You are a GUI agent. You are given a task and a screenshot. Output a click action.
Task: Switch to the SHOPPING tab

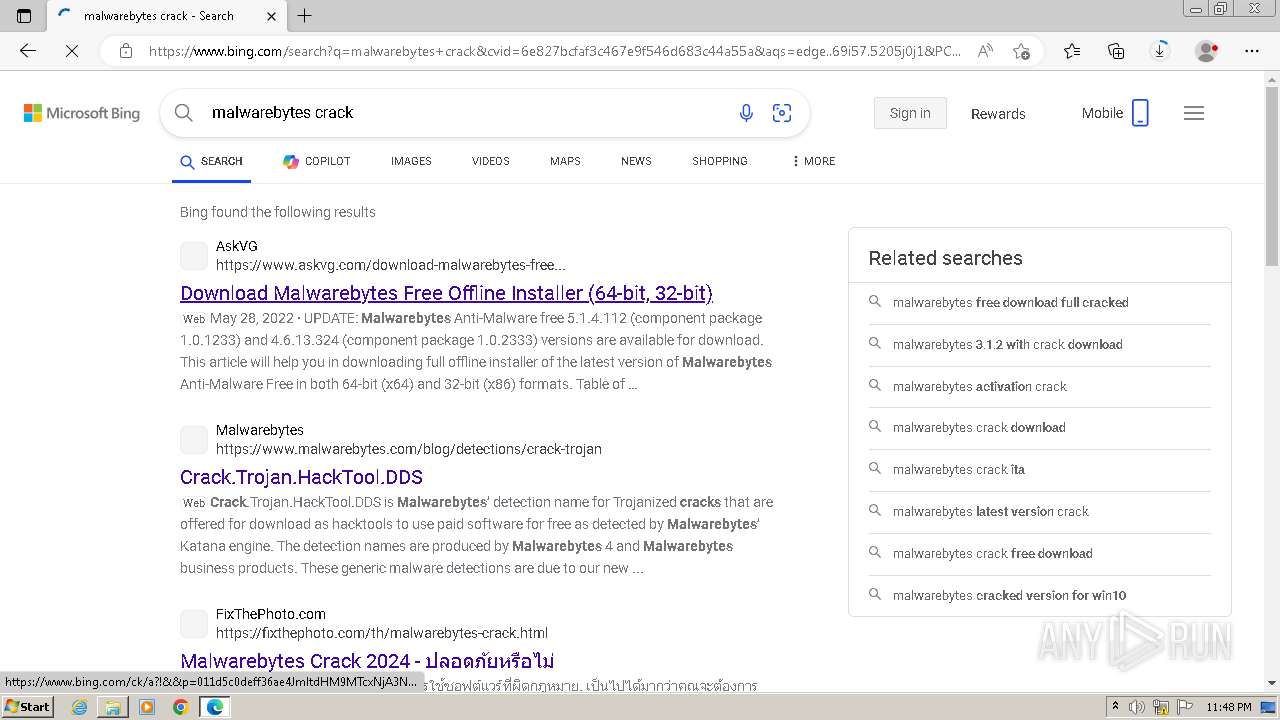point(720,161)
